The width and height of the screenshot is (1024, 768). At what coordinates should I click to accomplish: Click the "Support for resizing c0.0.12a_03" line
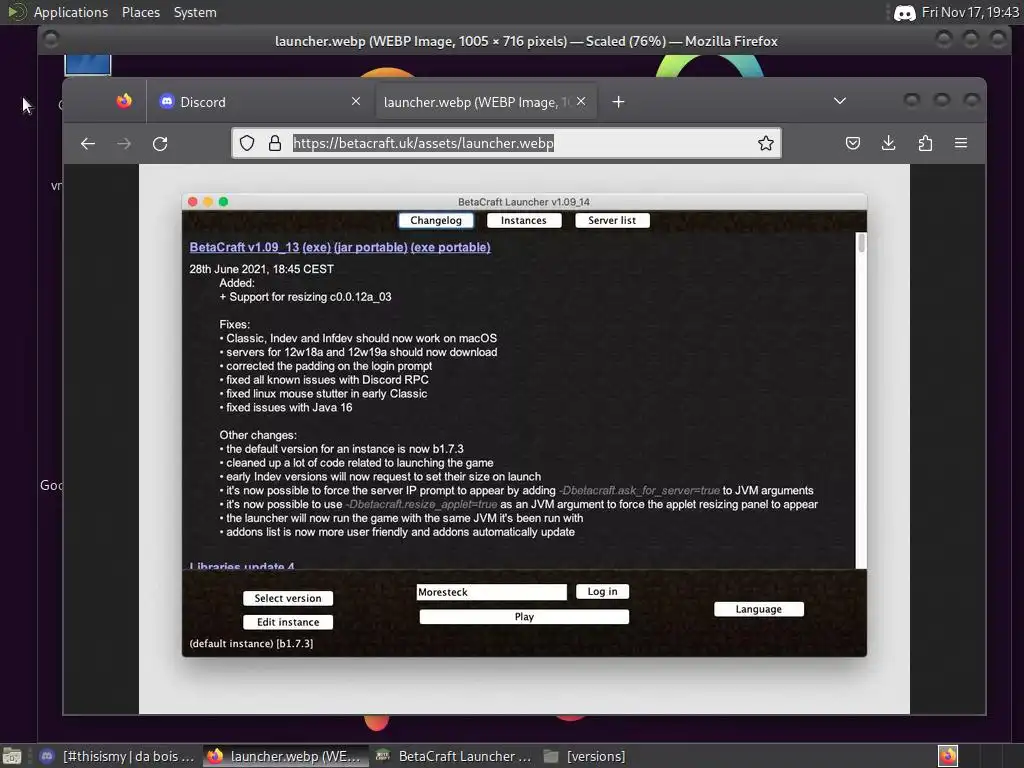[x=310, y=297]
